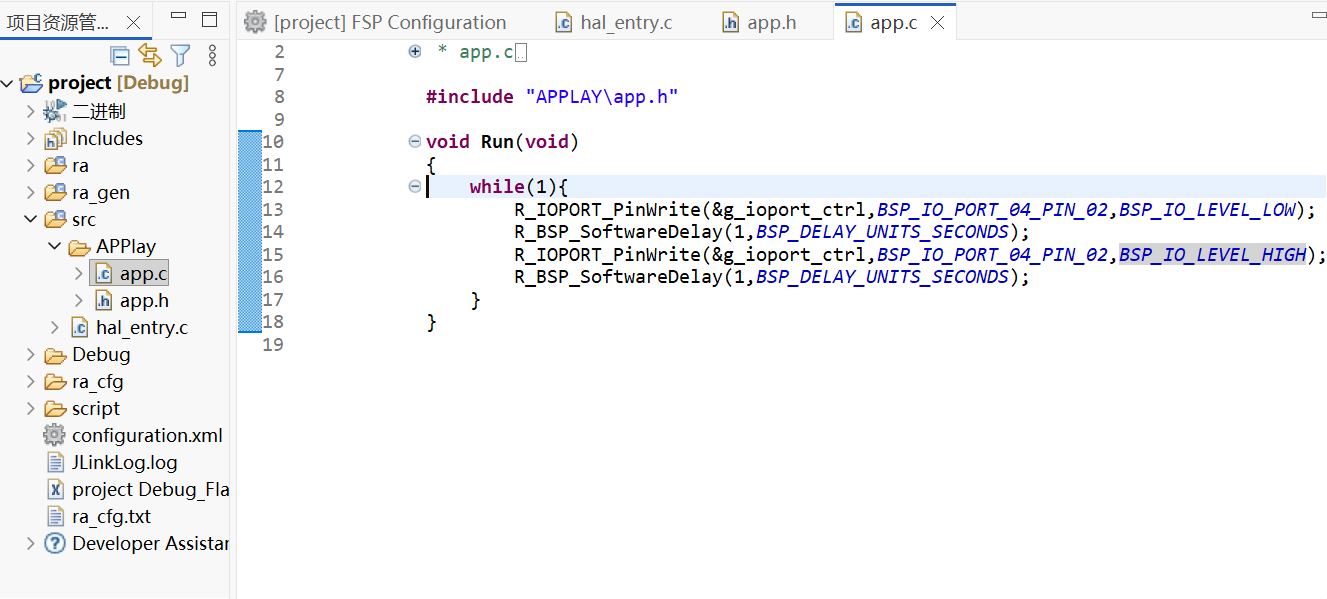The width and height of the screenshot is (1327, 599).
Task: Fold the Run function at line 10
Action: (x=415, y=141)
